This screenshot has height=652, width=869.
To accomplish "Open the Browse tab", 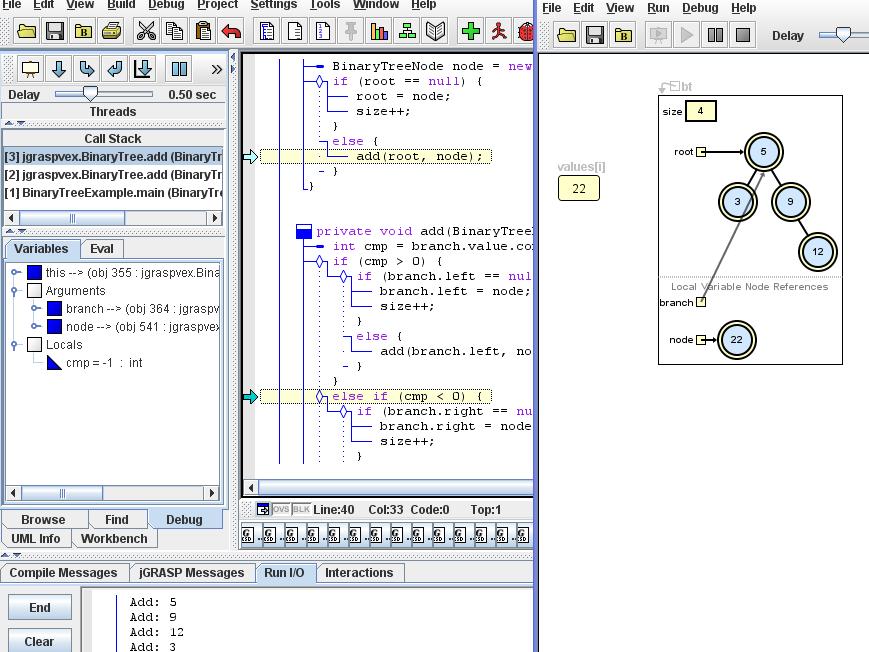I will coord(43,519).
